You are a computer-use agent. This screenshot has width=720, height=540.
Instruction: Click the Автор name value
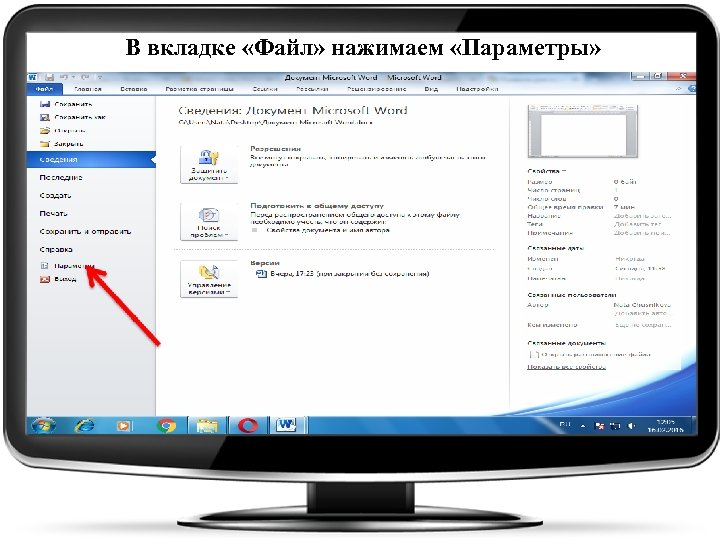click(641, 304)
